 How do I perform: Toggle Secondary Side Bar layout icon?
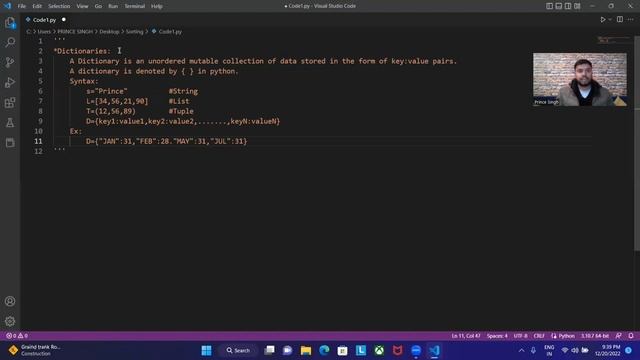point(568,6)
